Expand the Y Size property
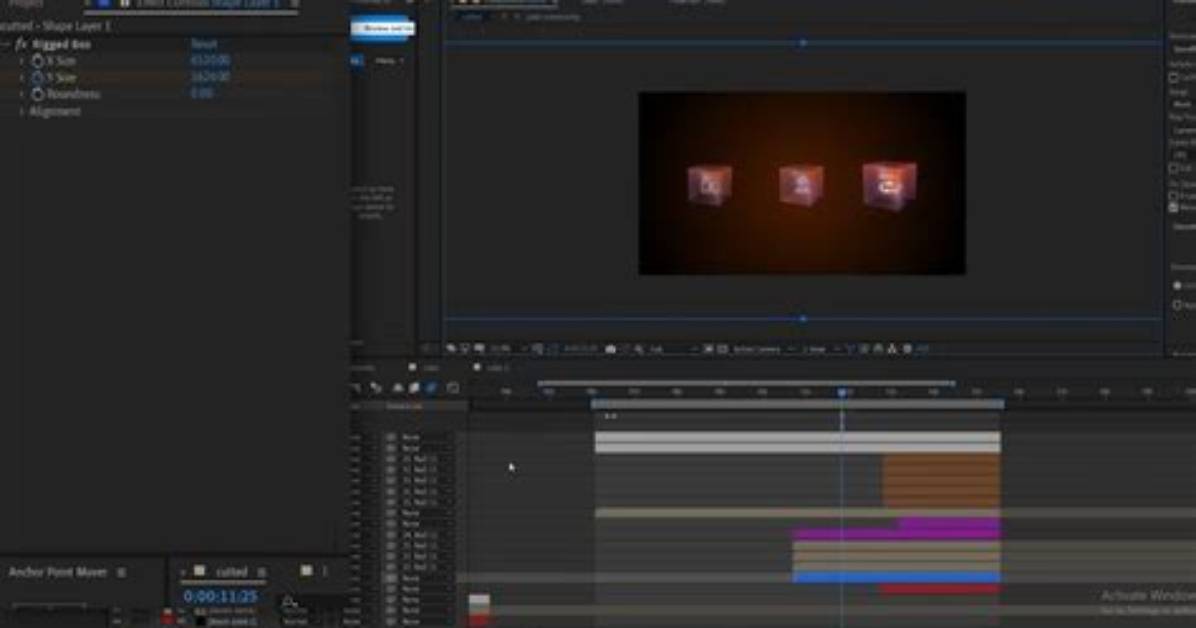The width and height of the screenshot is (1196, 628). 21,78
